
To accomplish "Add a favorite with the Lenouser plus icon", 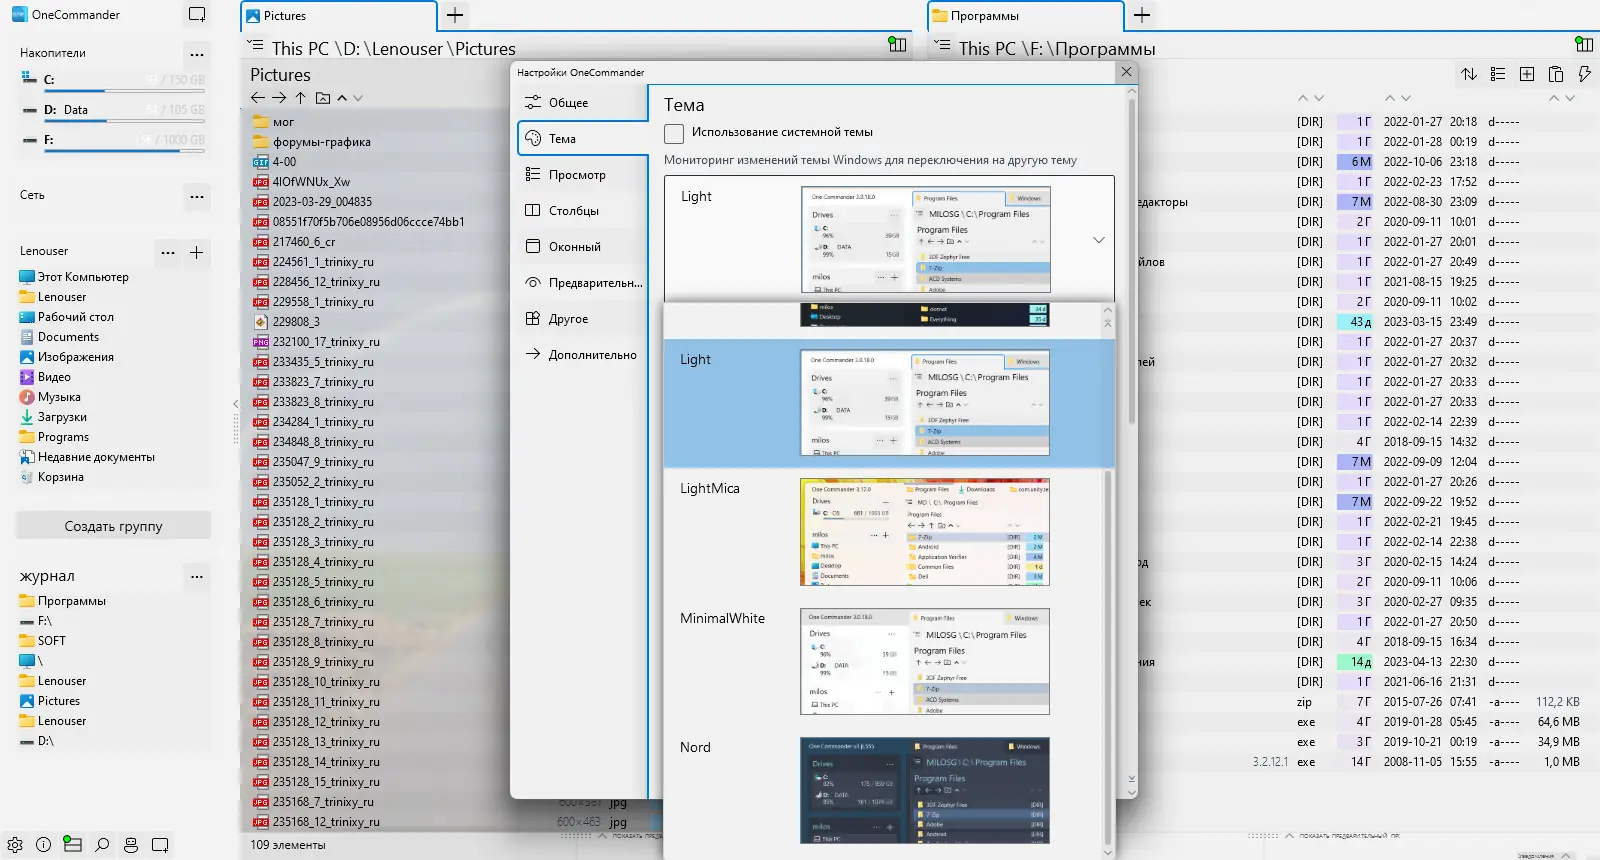I will click(x=197, y=252).
